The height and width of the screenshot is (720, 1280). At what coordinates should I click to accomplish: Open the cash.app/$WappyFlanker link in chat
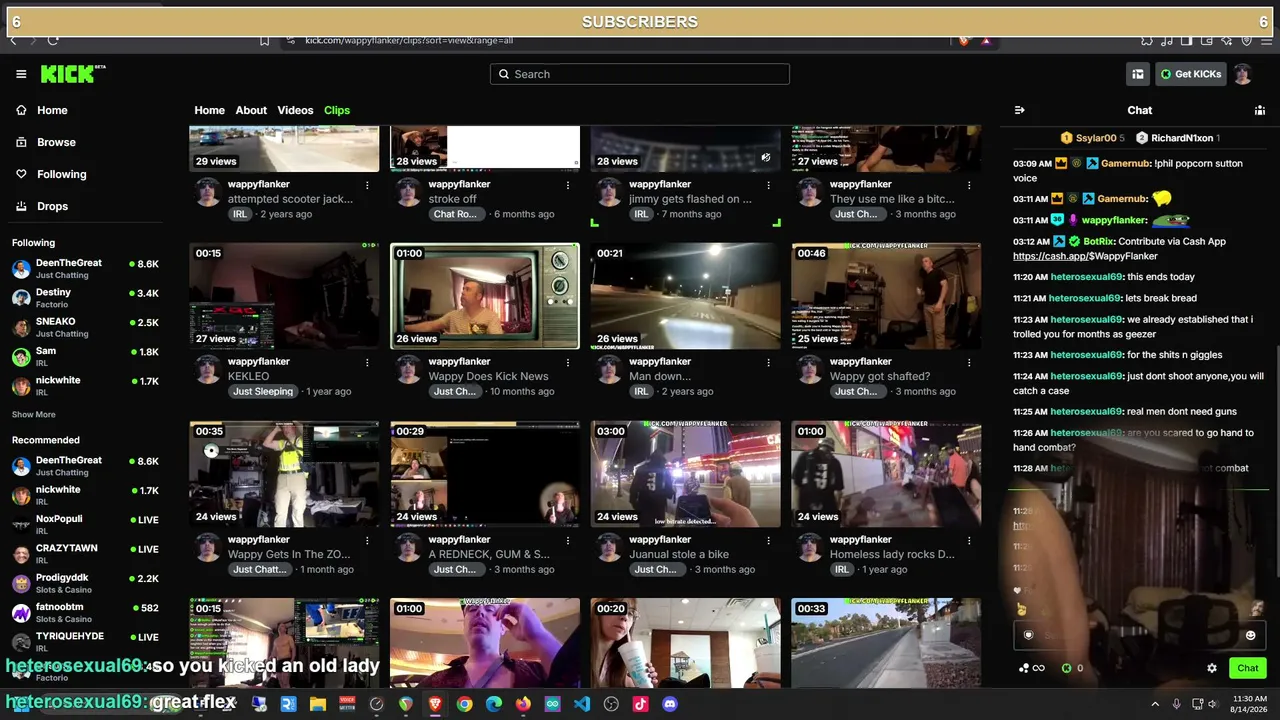[x=1085, y=256]
